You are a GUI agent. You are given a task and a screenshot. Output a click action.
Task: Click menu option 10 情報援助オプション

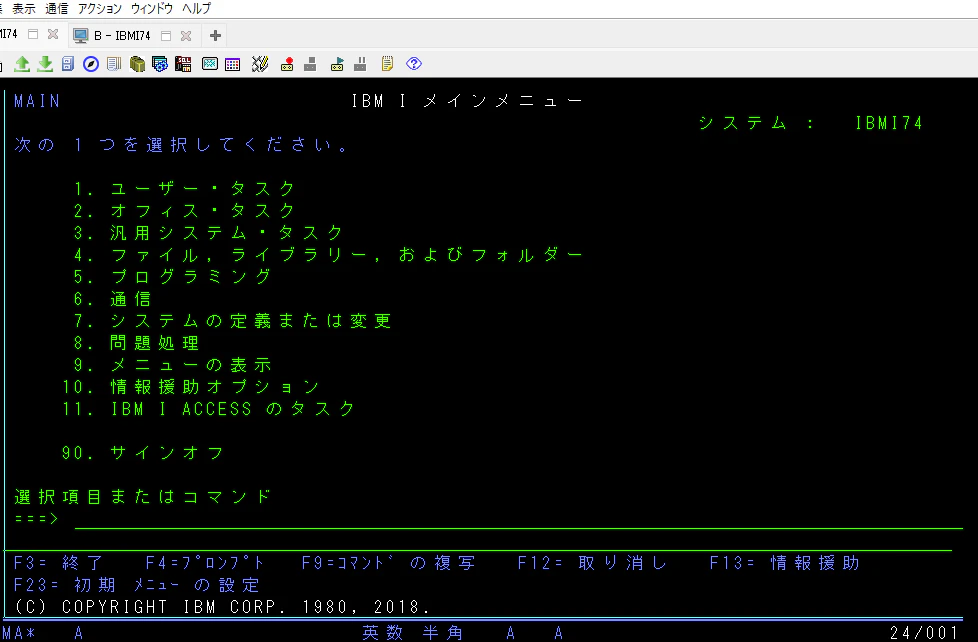click(x=191, y=387)
